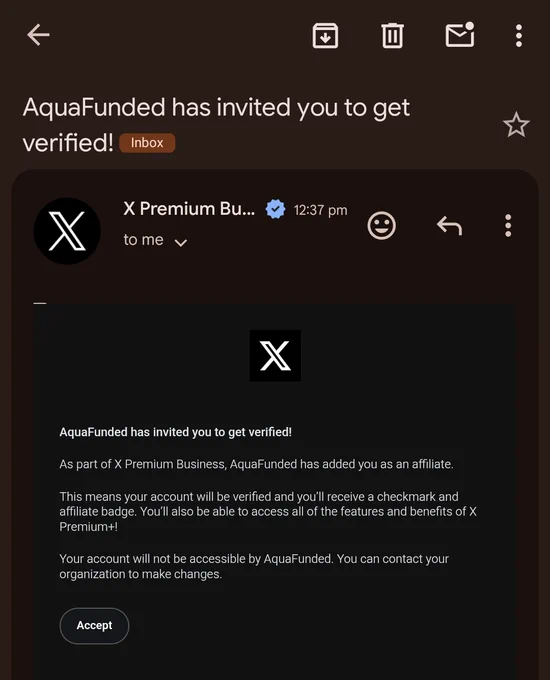Open the message options three-dot menu
Screen dimensions: 550x680
point(508,226)
